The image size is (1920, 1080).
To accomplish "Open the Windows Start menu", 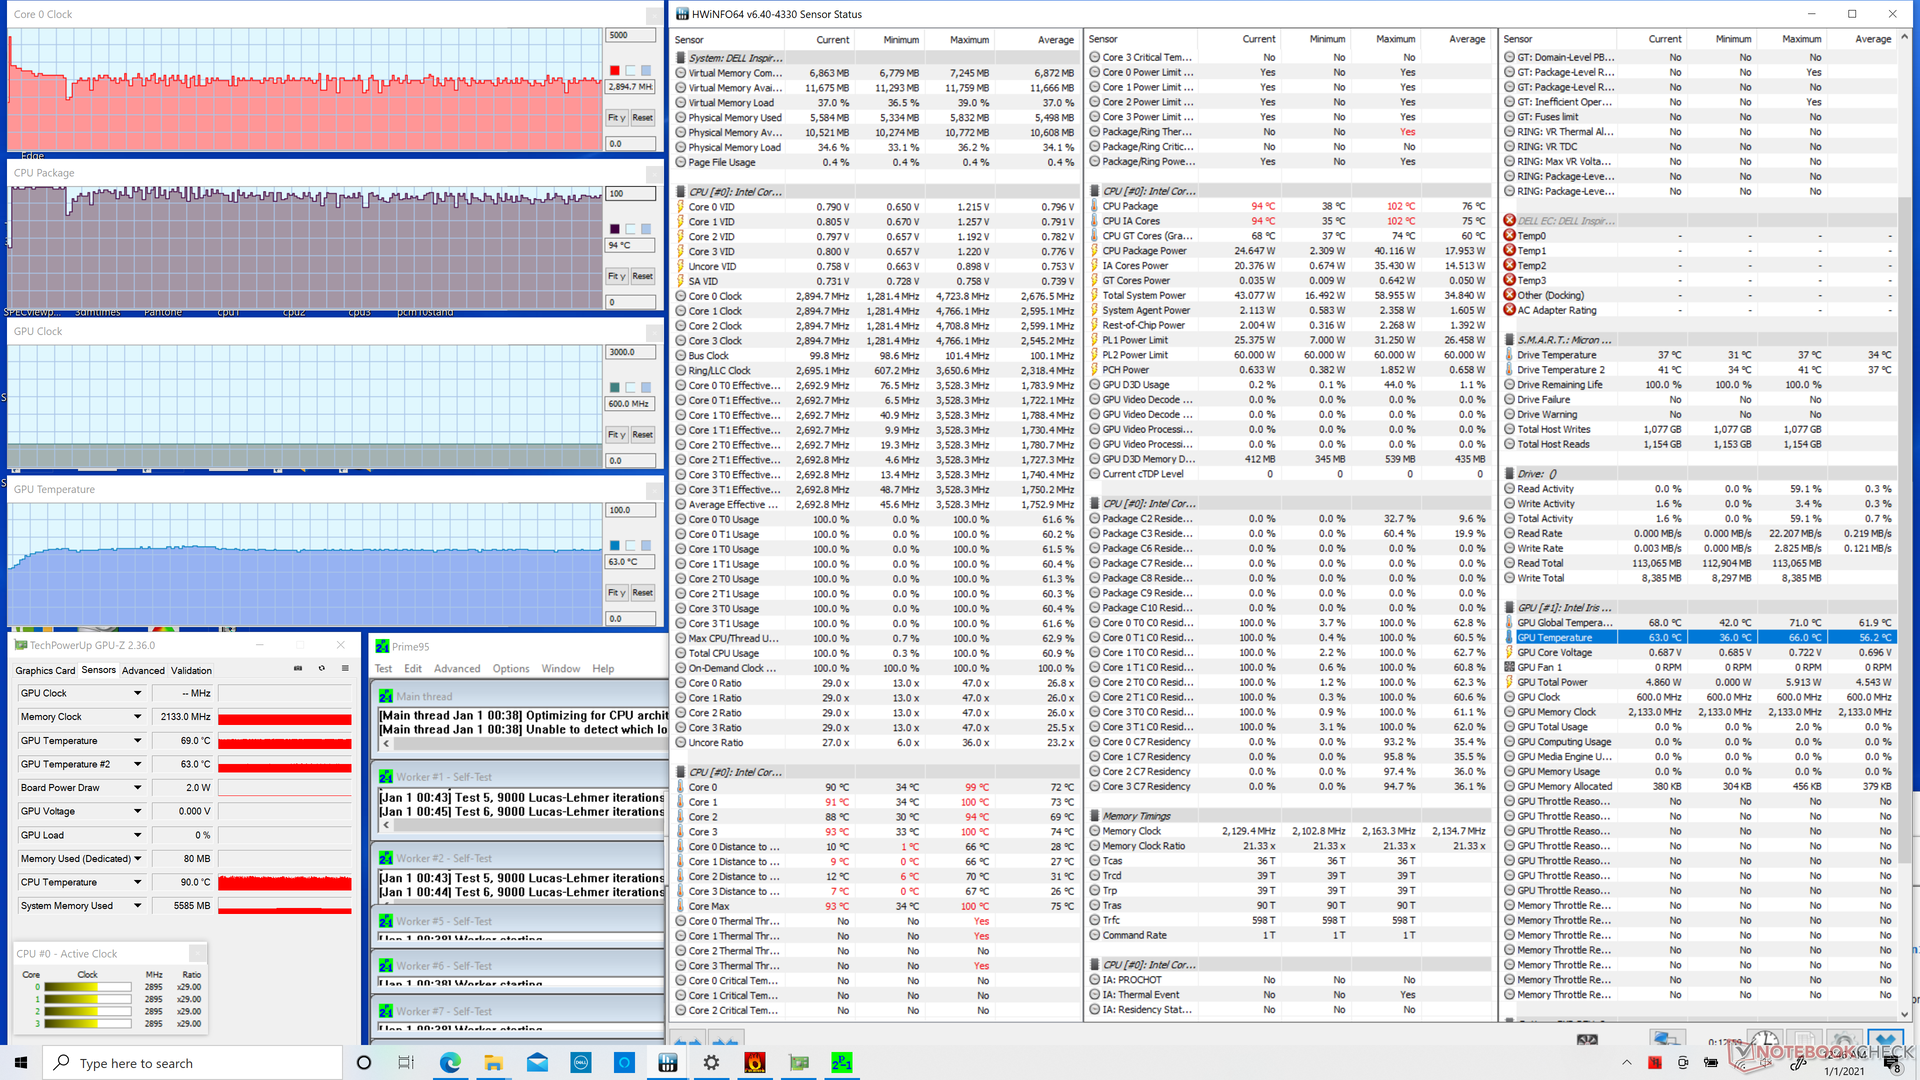I will point(21,1063).
